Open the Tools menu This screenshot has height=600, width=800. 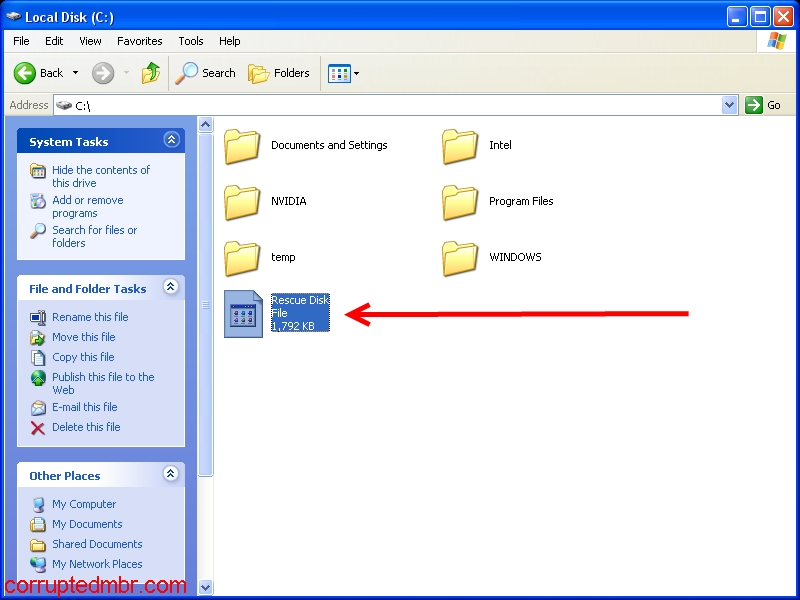[x=191, y=41]
